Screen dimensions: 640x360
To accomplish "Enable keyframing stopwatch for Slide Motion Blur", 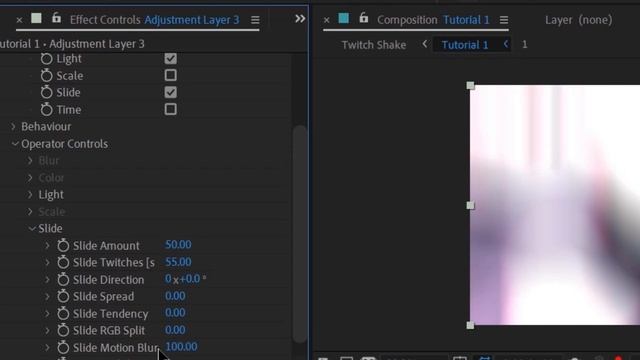I will click(x=63, y=347).
